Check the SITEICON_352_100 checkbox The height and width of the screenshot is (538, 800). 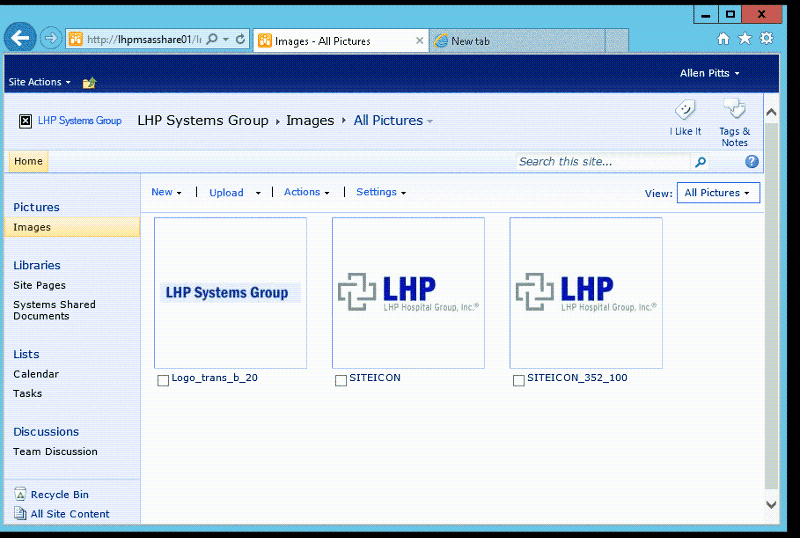518,380
